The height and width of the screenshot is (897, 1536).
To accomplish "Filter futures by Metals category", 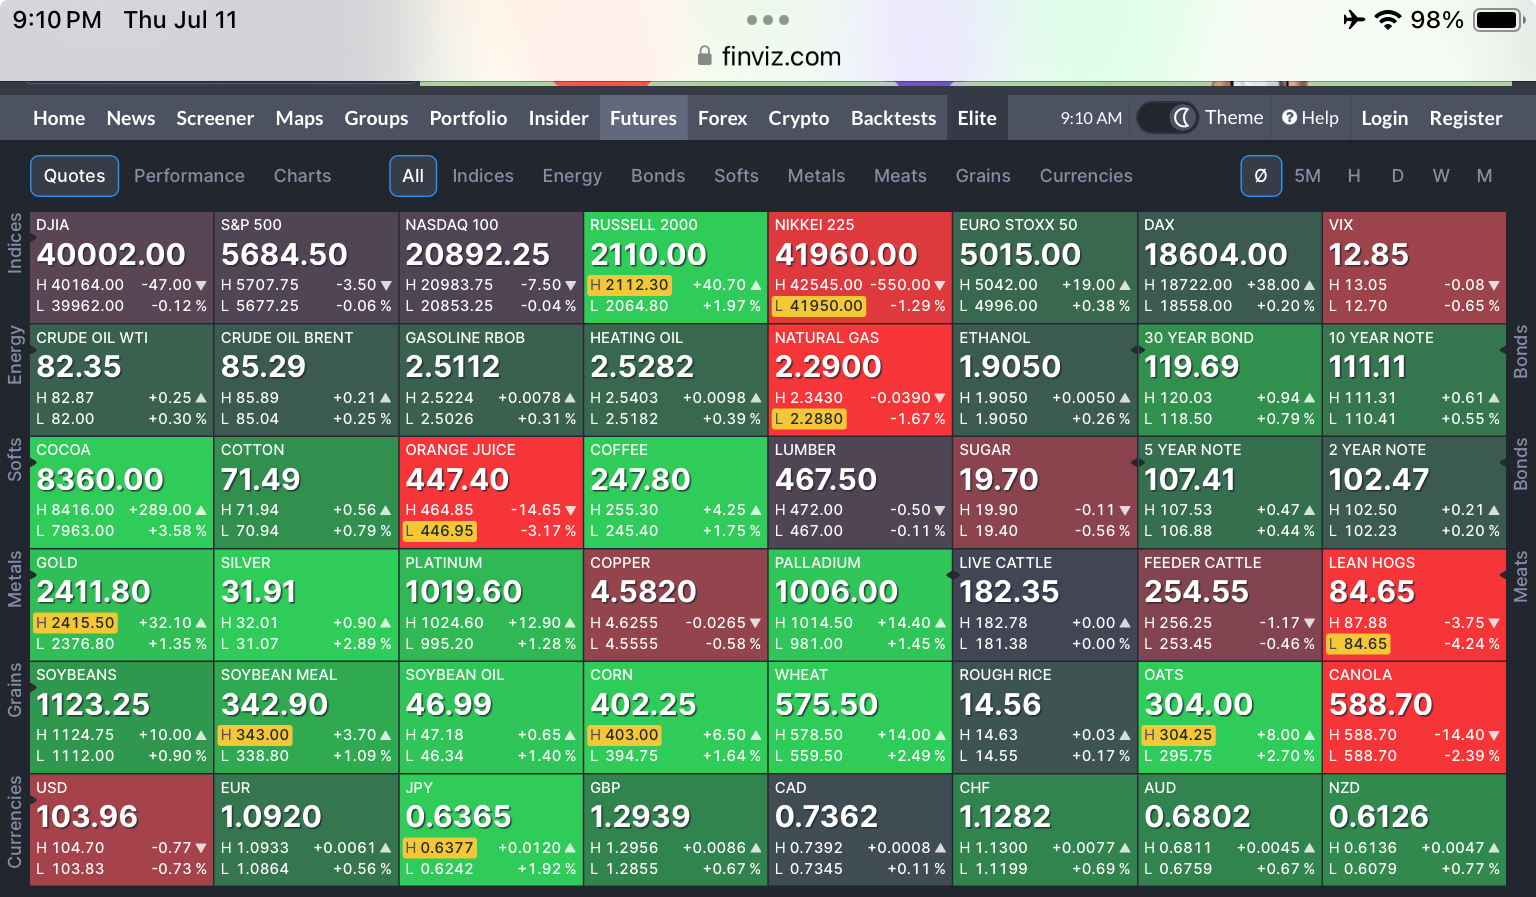I will [816, 176].
